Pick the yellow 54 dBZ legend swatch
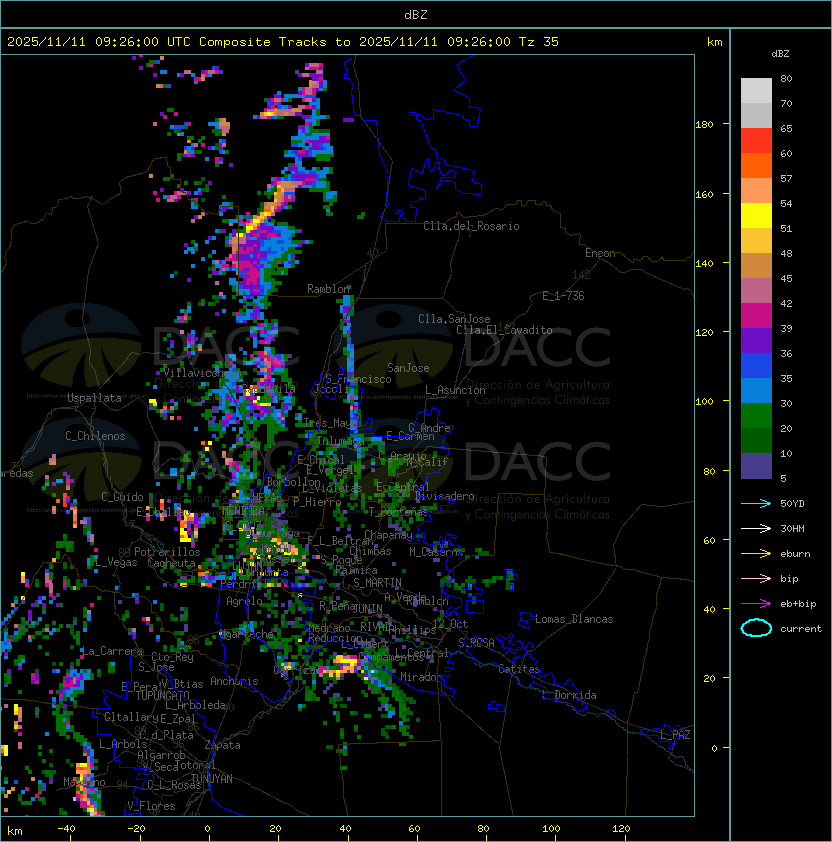Image resolution: width=832 pixels, height=842 pixels. click(x=756, y=215)
